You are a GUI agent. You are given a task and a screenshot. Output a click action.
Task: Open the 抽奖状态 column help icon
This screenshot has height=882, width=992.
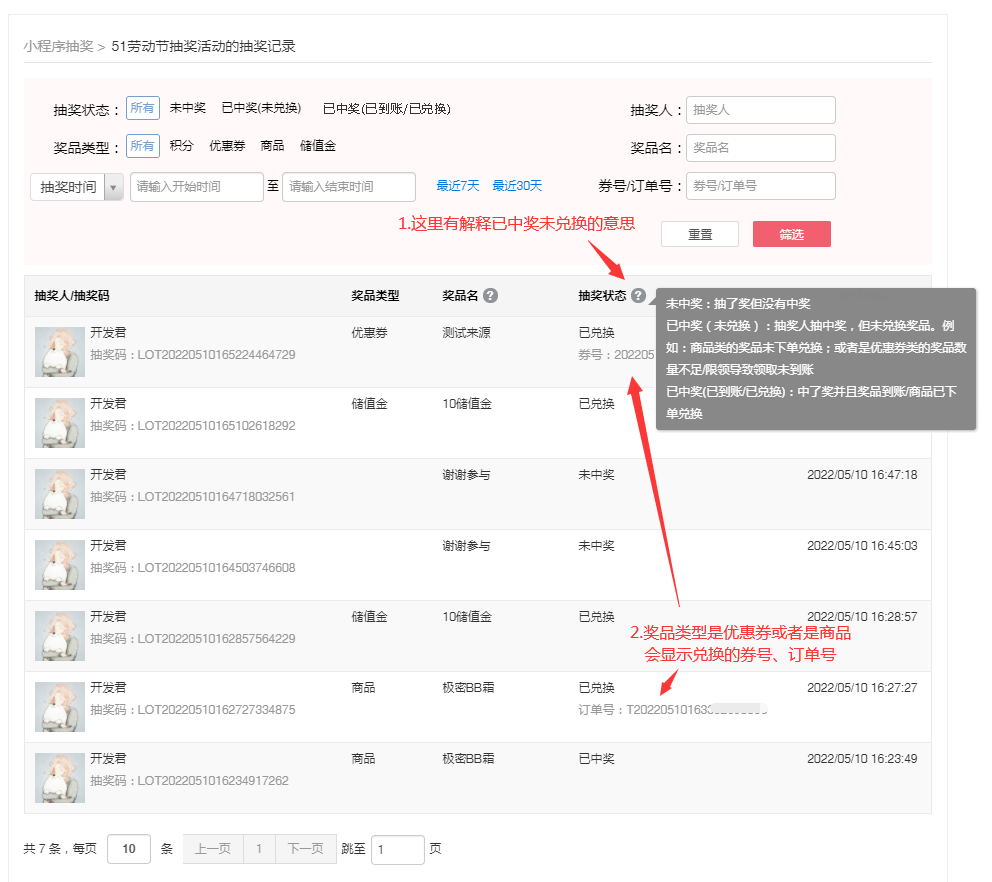tap(640, 296)
